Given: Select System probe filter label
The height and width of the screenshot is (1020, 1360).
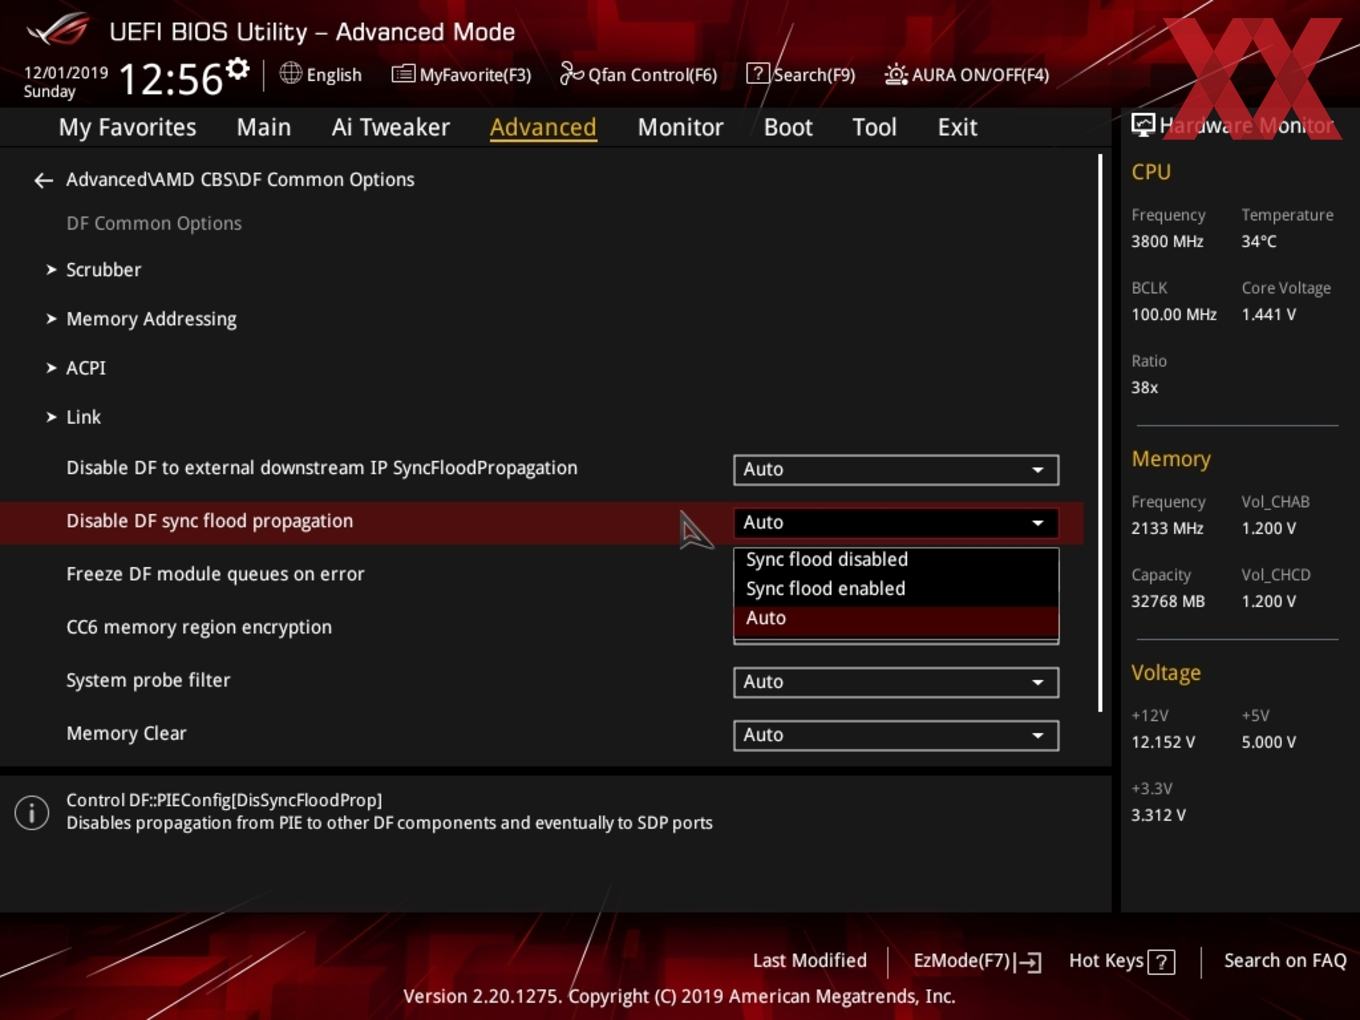Looking at the screenshot, I should (x=148, y=680).
